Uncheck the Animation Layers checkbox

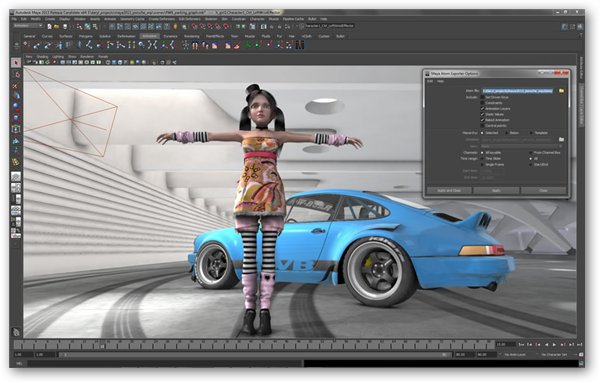(x=482, y=109)
